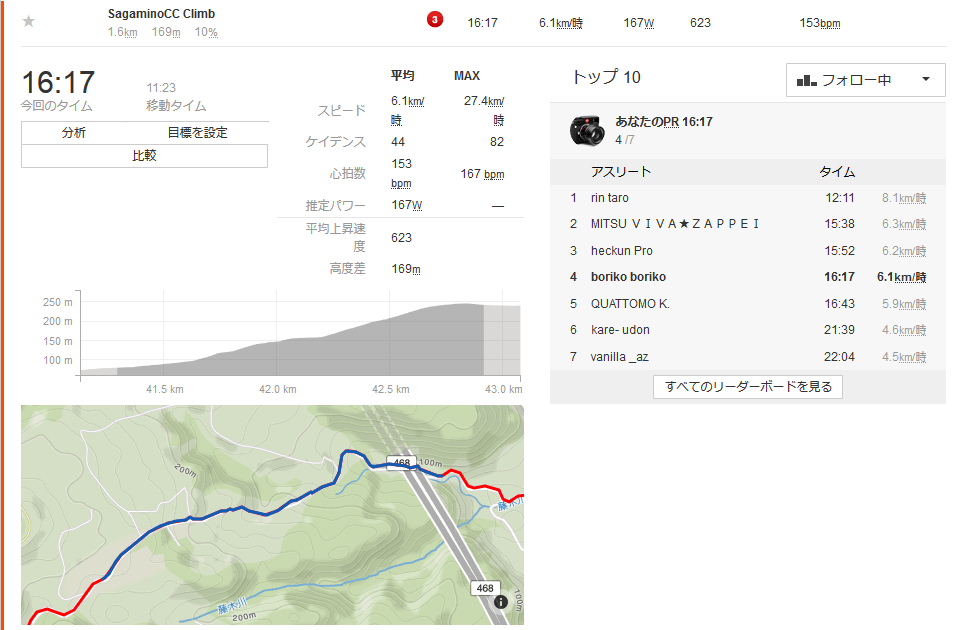Star the SagaminoCC Climb segment
The image size is (955, 630).
coord(29,22)
